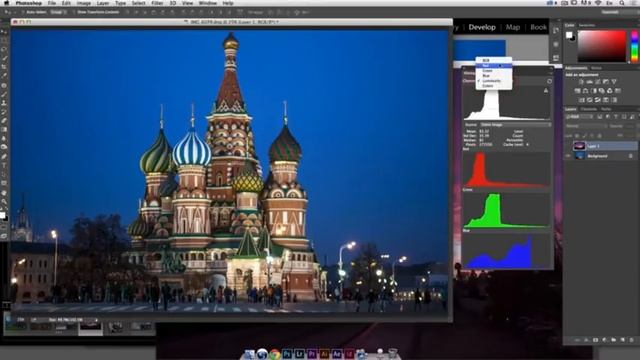Screen dimensions: 640x360
Task: Open Chrome from the Dock
Action: (275, 354)
